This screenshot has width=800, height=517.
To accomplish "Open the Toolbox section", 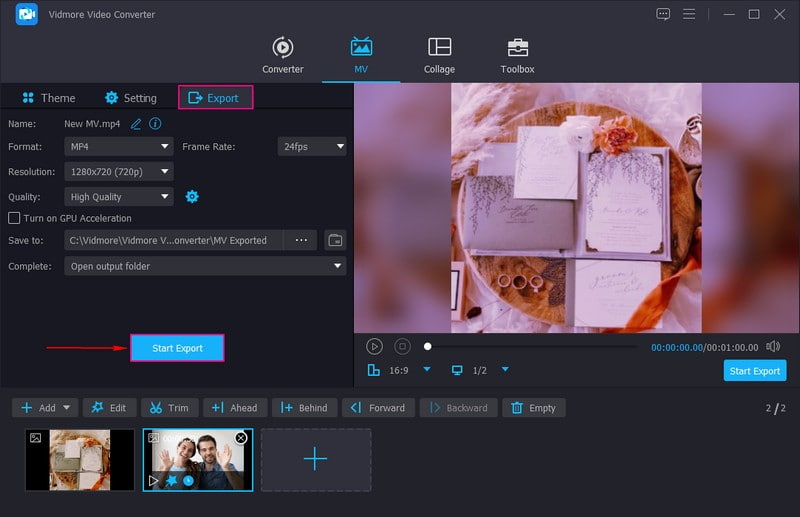I will [517, 56].
